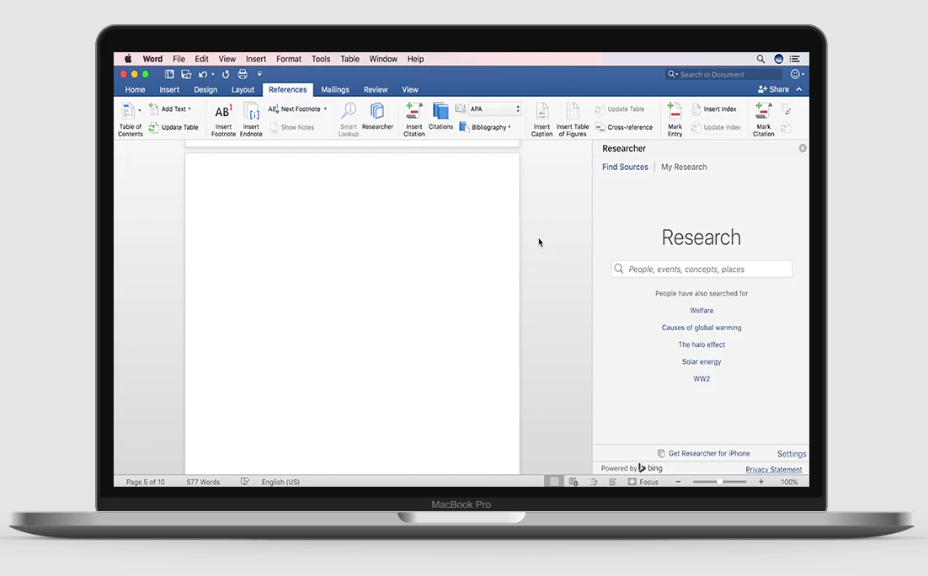Open the Review ribbon tab
Screen dimensions: 928x576
(376, 89)
